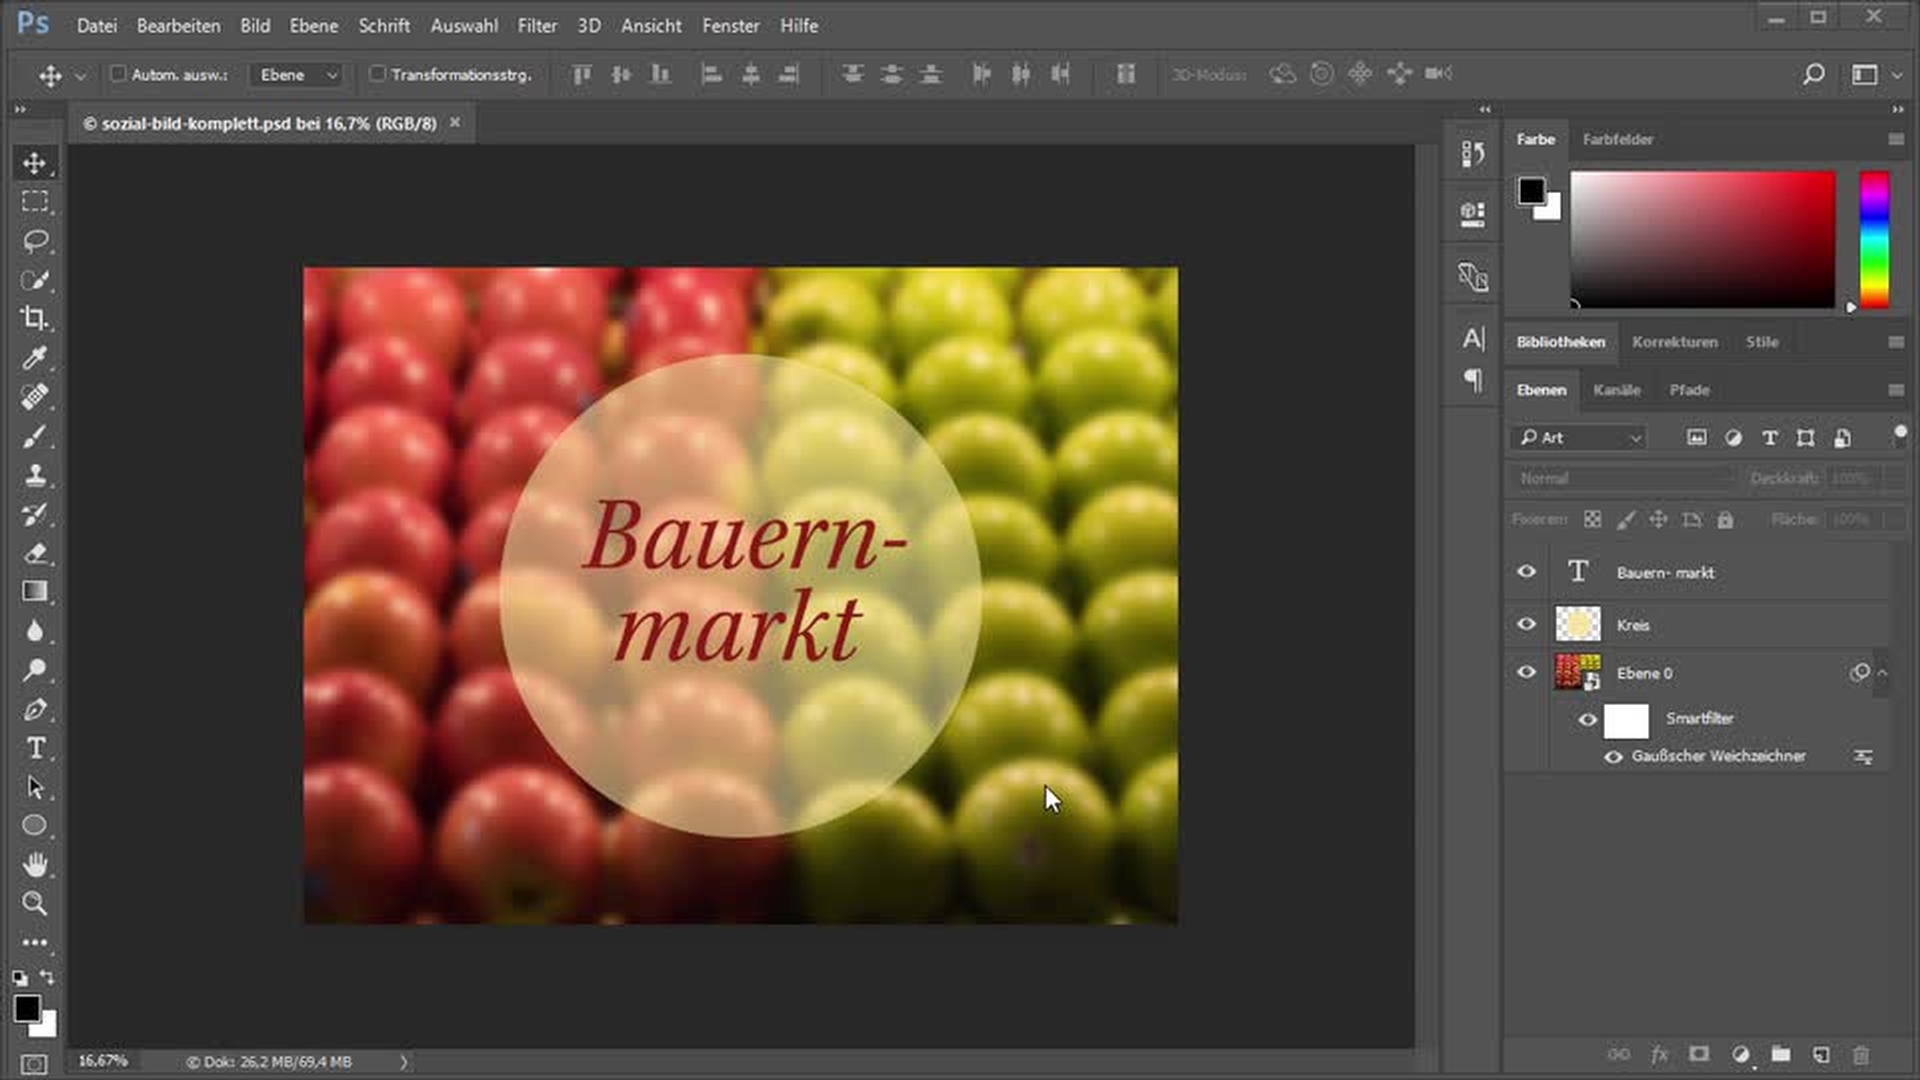Enable the Transformationsstrg. checkbox
Viewport: 1920px width, 1080px height.
(377, 74)
